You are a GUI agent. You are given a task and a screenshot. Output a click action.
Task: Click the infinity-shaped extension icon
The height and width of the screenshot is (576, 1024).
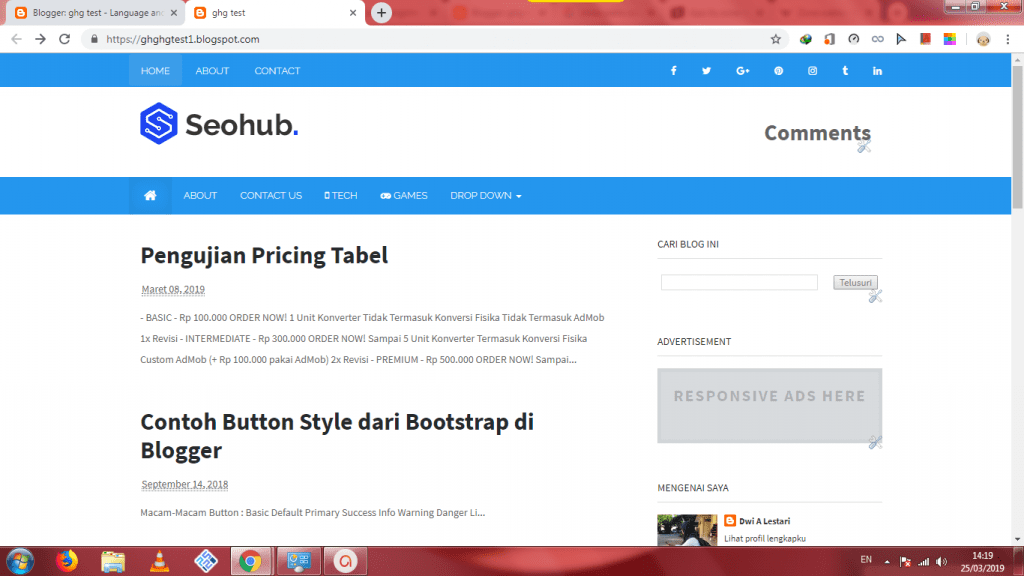point(877,39)
